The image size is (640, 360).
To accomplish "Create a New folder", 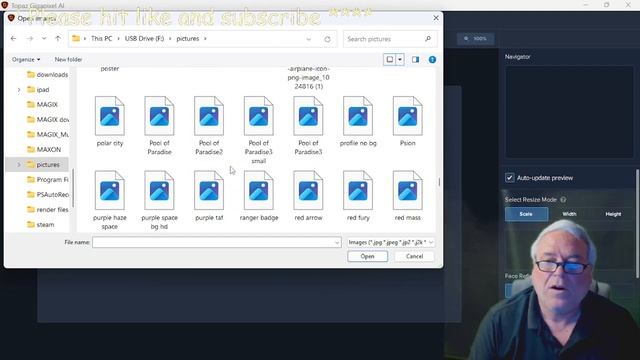I will point(68,60).
